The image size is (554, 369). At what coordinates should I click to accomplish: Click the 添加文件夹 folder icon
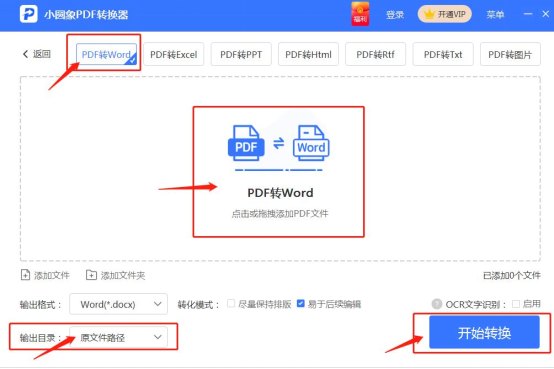tap(91, 275)
